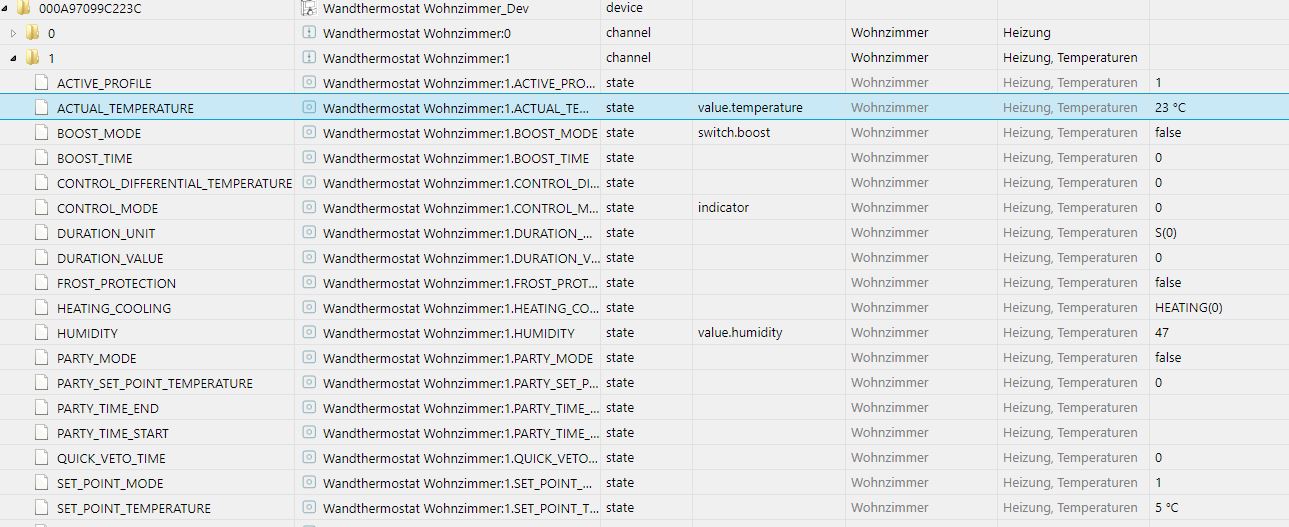This screenshot has height=527, width=1289.
Task: Click Heizung function in channel 0 row
Action: tap(1027, 32)
